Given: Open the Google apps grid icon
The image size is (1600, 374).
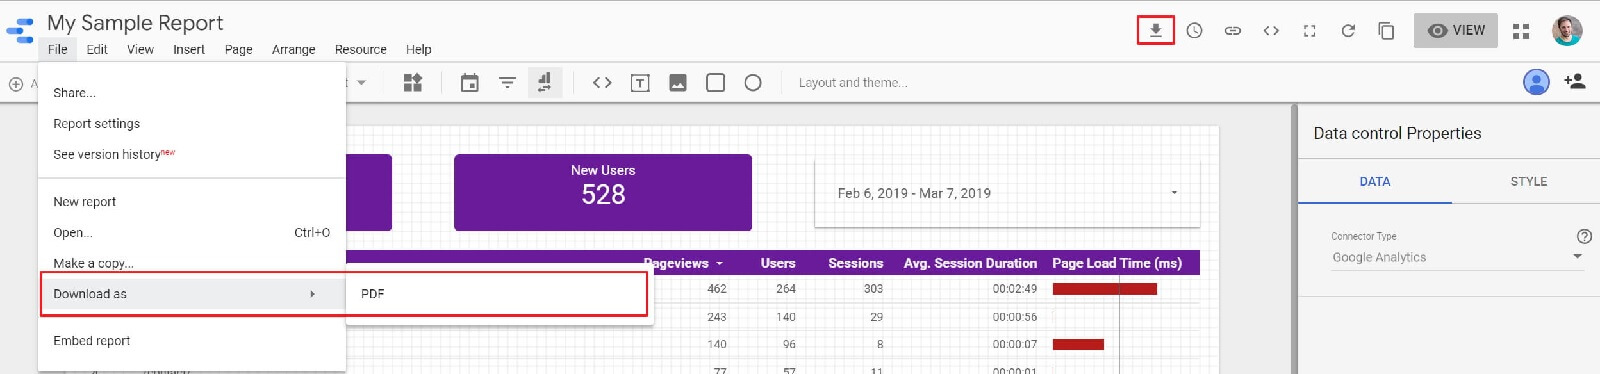Looking at the screenshot, I should pyautogui.click(x=1521, y=31).
